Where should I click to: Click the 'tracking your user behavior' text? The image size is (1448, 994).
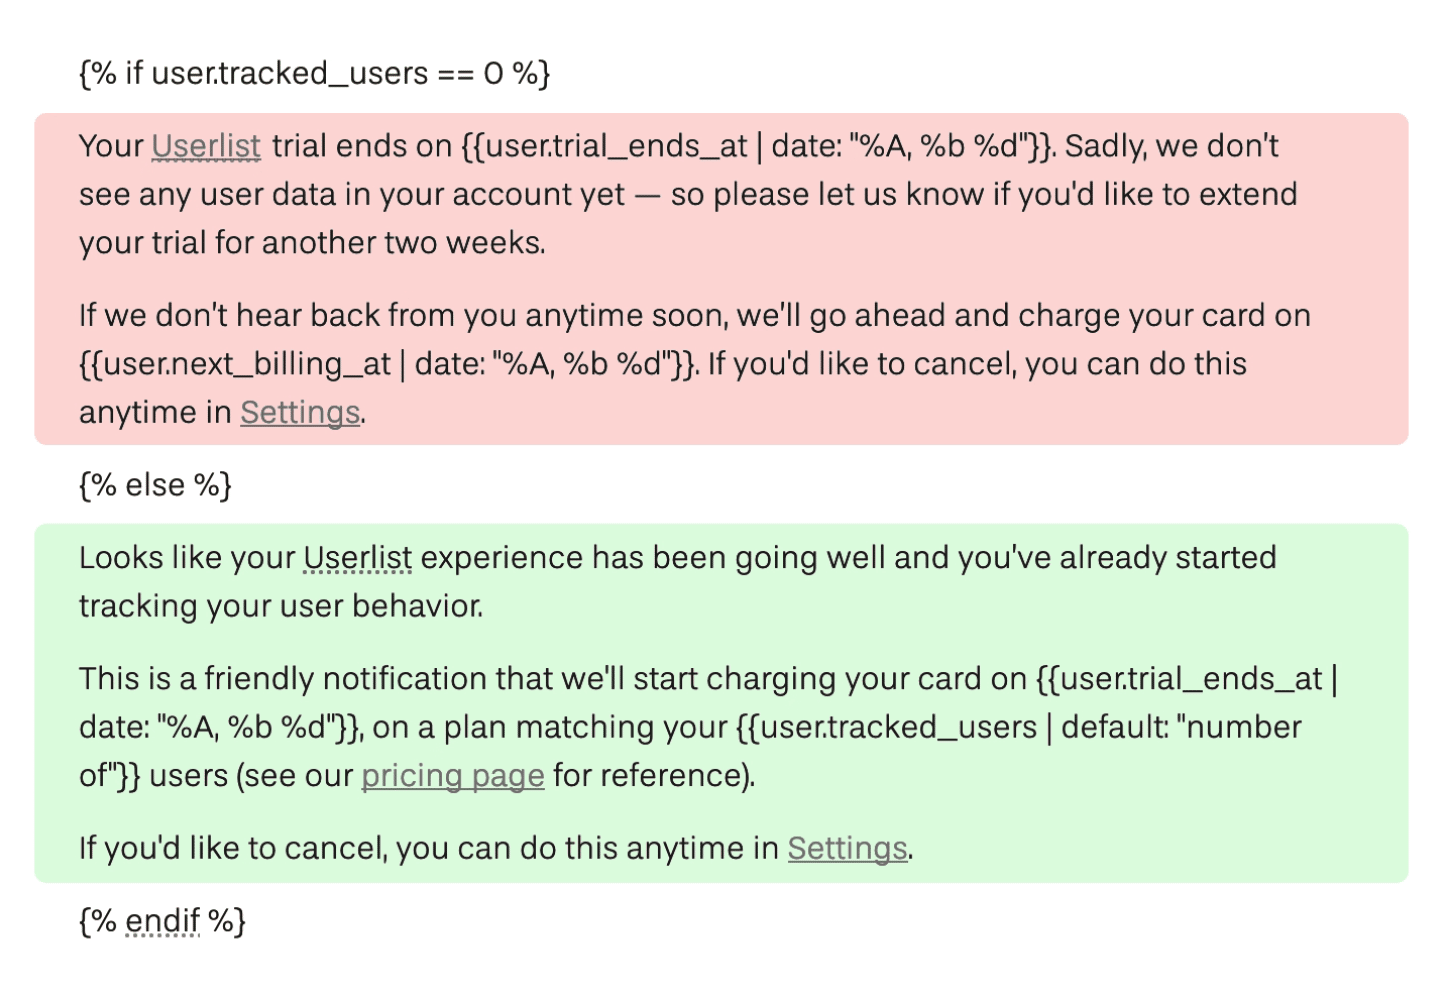tap(281, 607)
